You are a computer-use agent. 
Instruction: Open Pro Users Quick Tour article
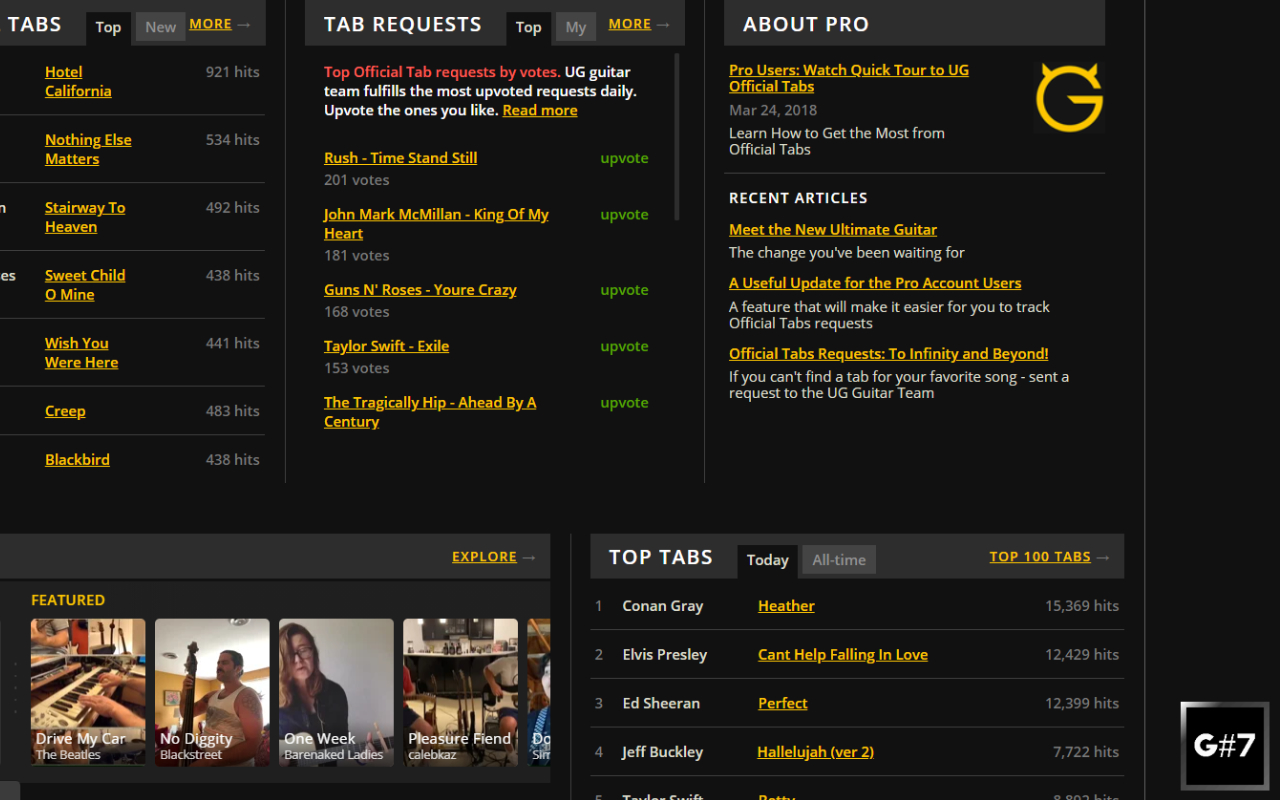coord(849,78)
